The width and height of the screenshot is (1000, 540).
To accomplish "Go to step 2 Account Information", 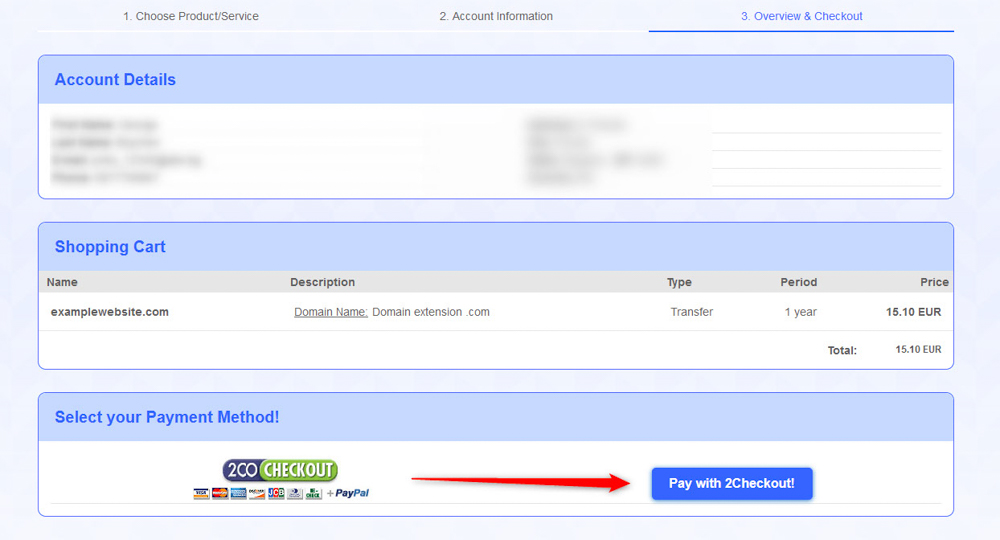I will point(496,16).
